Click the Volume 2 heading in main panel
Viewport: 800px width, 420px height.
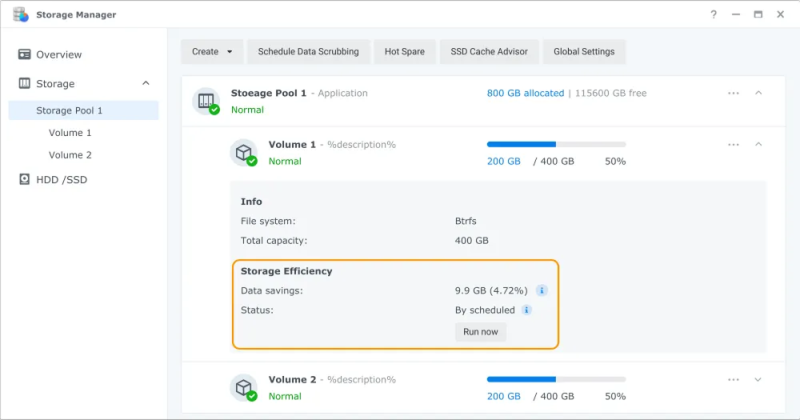pos(292,379)
